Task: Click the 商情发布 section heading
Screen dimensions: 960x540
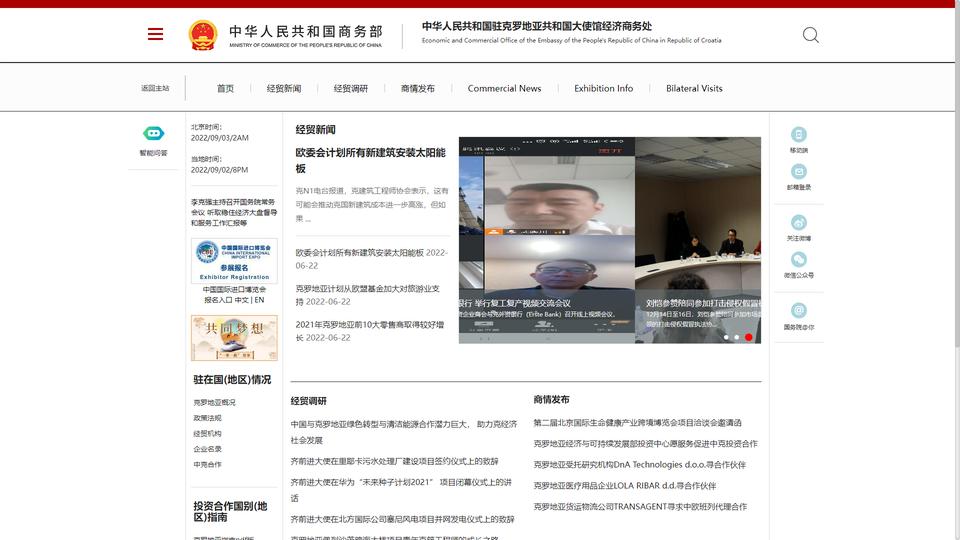Action: 552,399
